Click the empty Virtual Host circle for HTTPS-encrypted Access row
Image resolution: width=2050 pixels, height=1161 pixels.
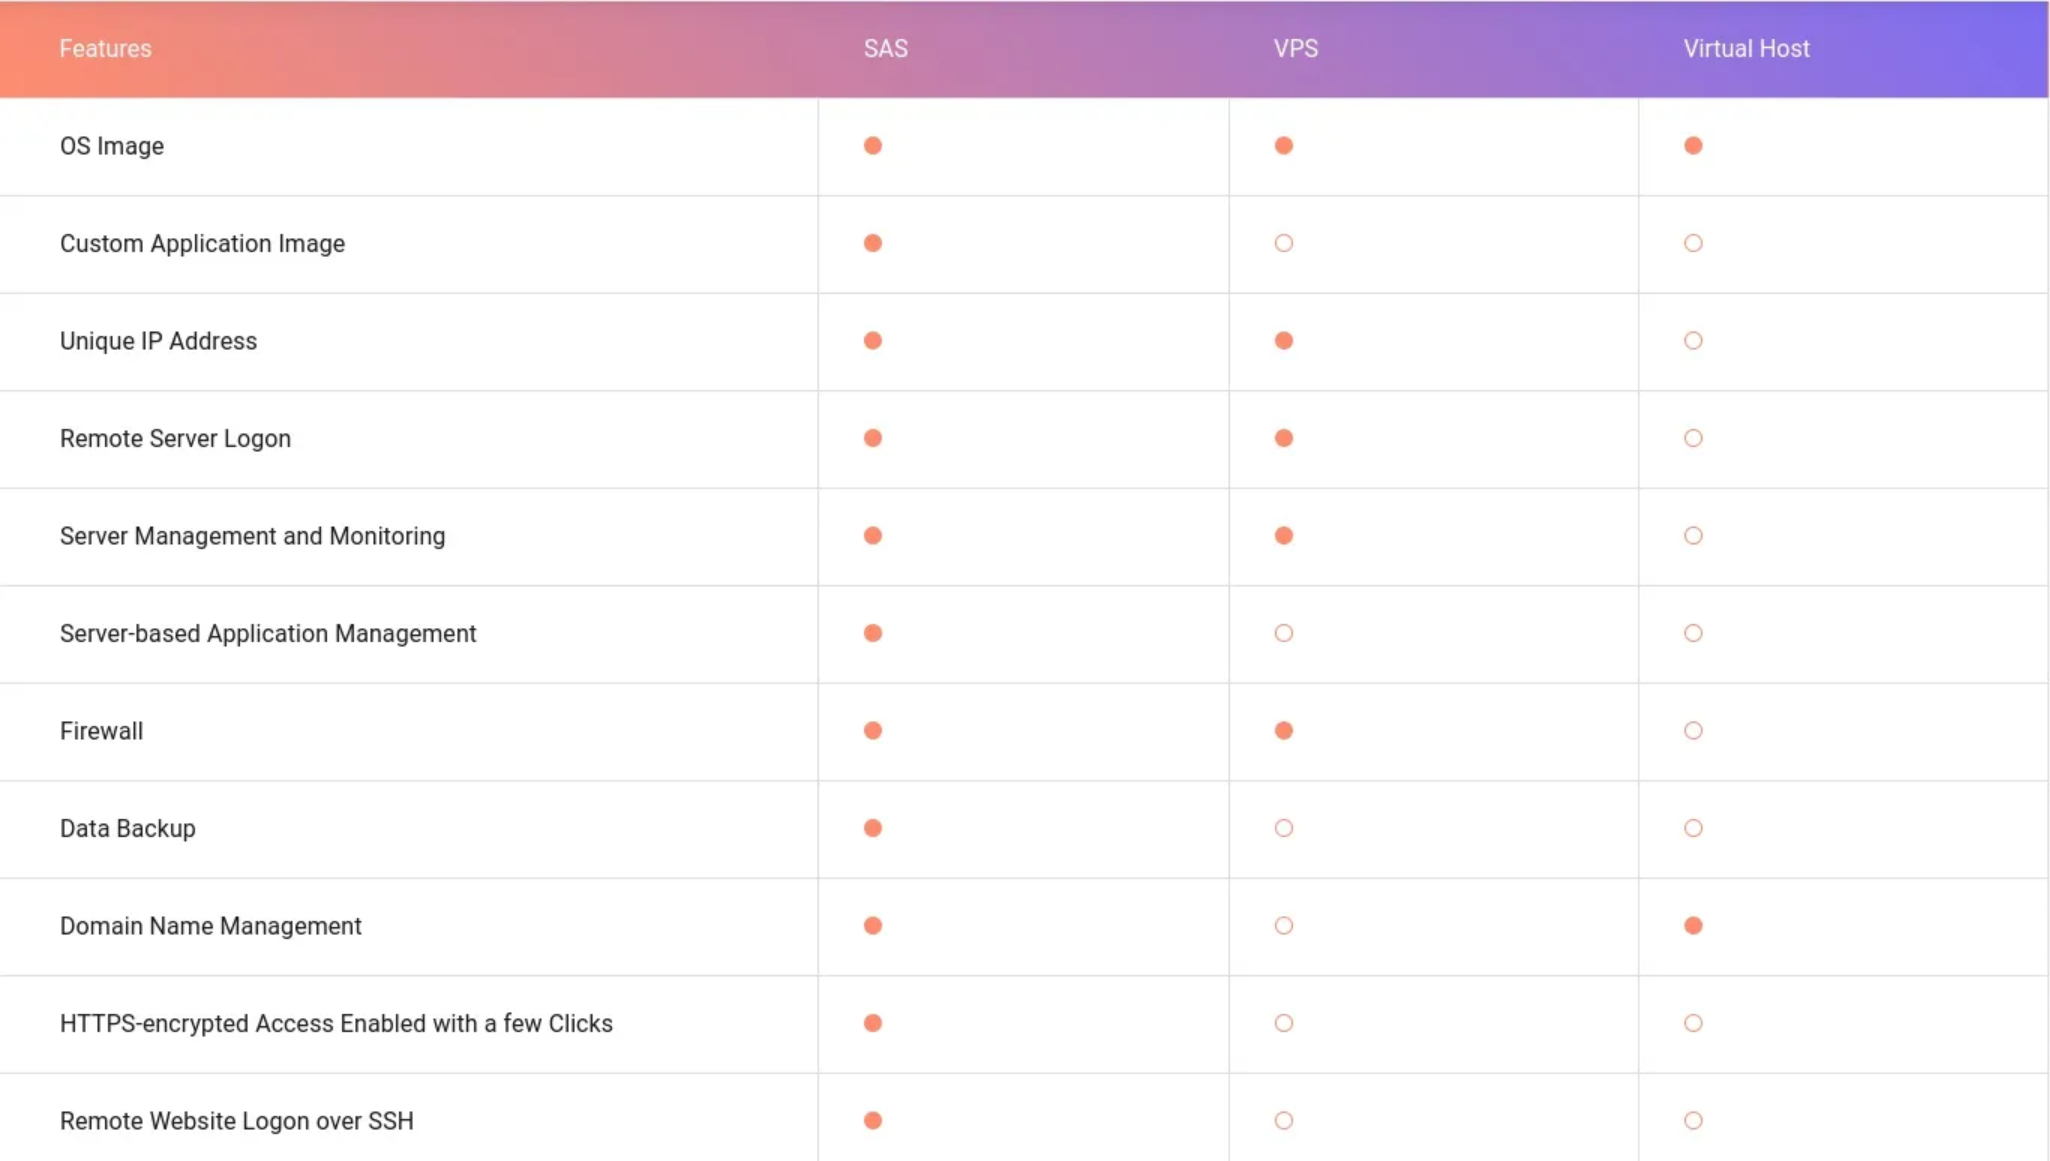click(1693, 1023)
